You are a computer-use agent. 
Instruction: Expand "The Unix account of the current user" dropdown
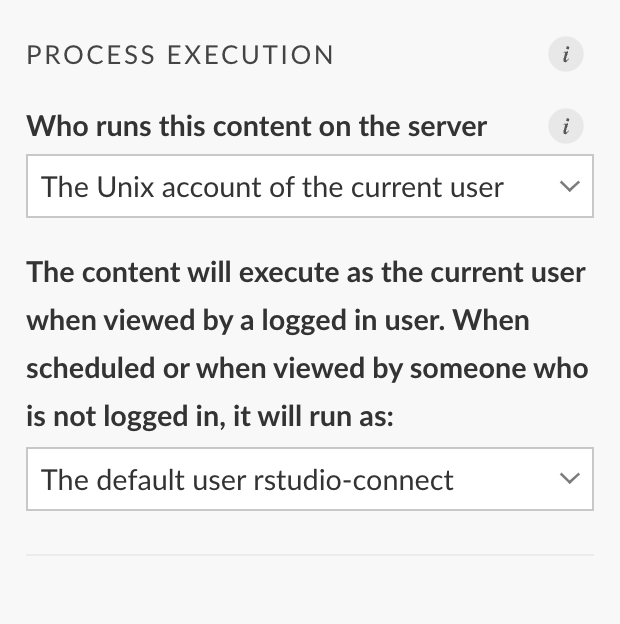click(310, 186)
